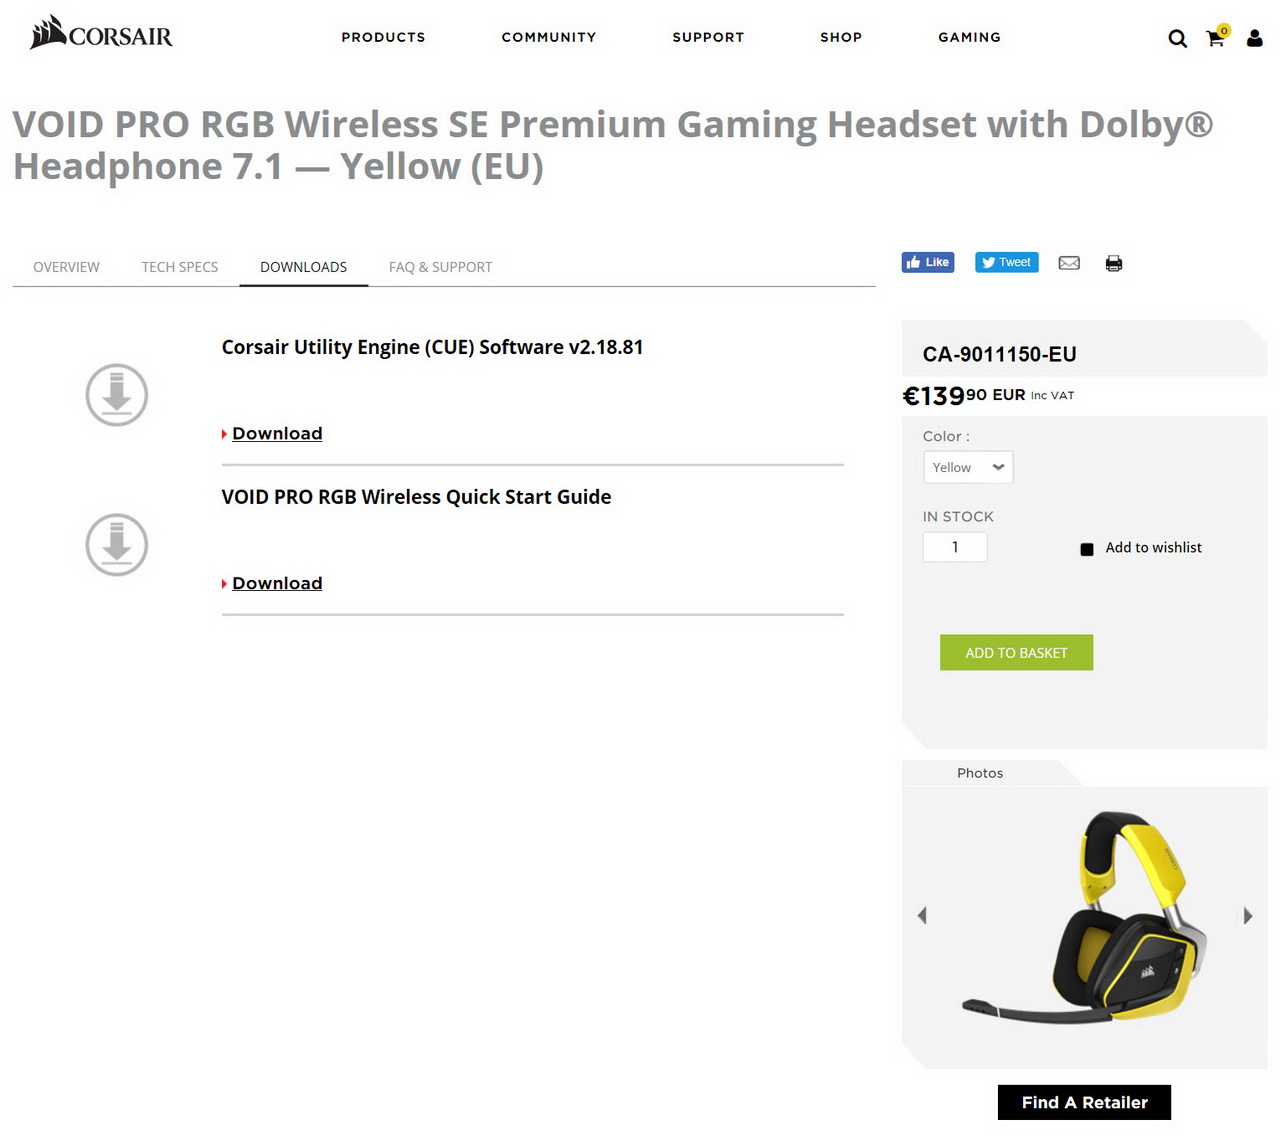Viewport: 1280px width, 1141px height.
Task: Open the user account icon
Action: coord(1254,38)
